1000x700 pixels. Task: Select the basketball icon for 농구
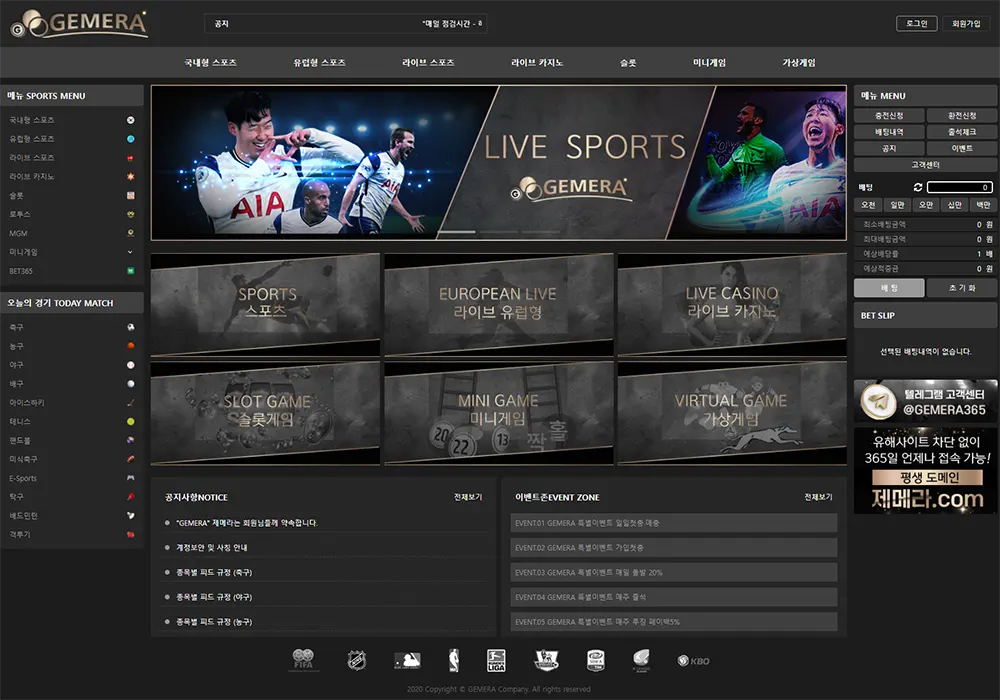tap(131, 346)
